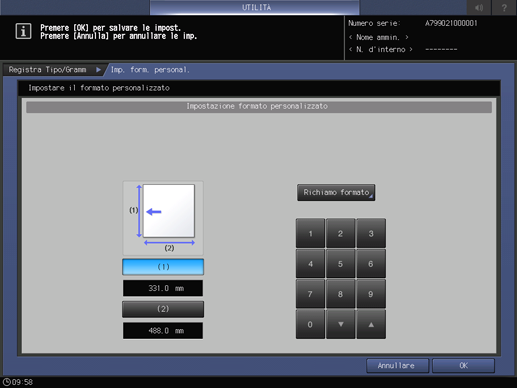Tap keypad digit 1
Viewport: 517px width, 388px height.
click(310, 233)
